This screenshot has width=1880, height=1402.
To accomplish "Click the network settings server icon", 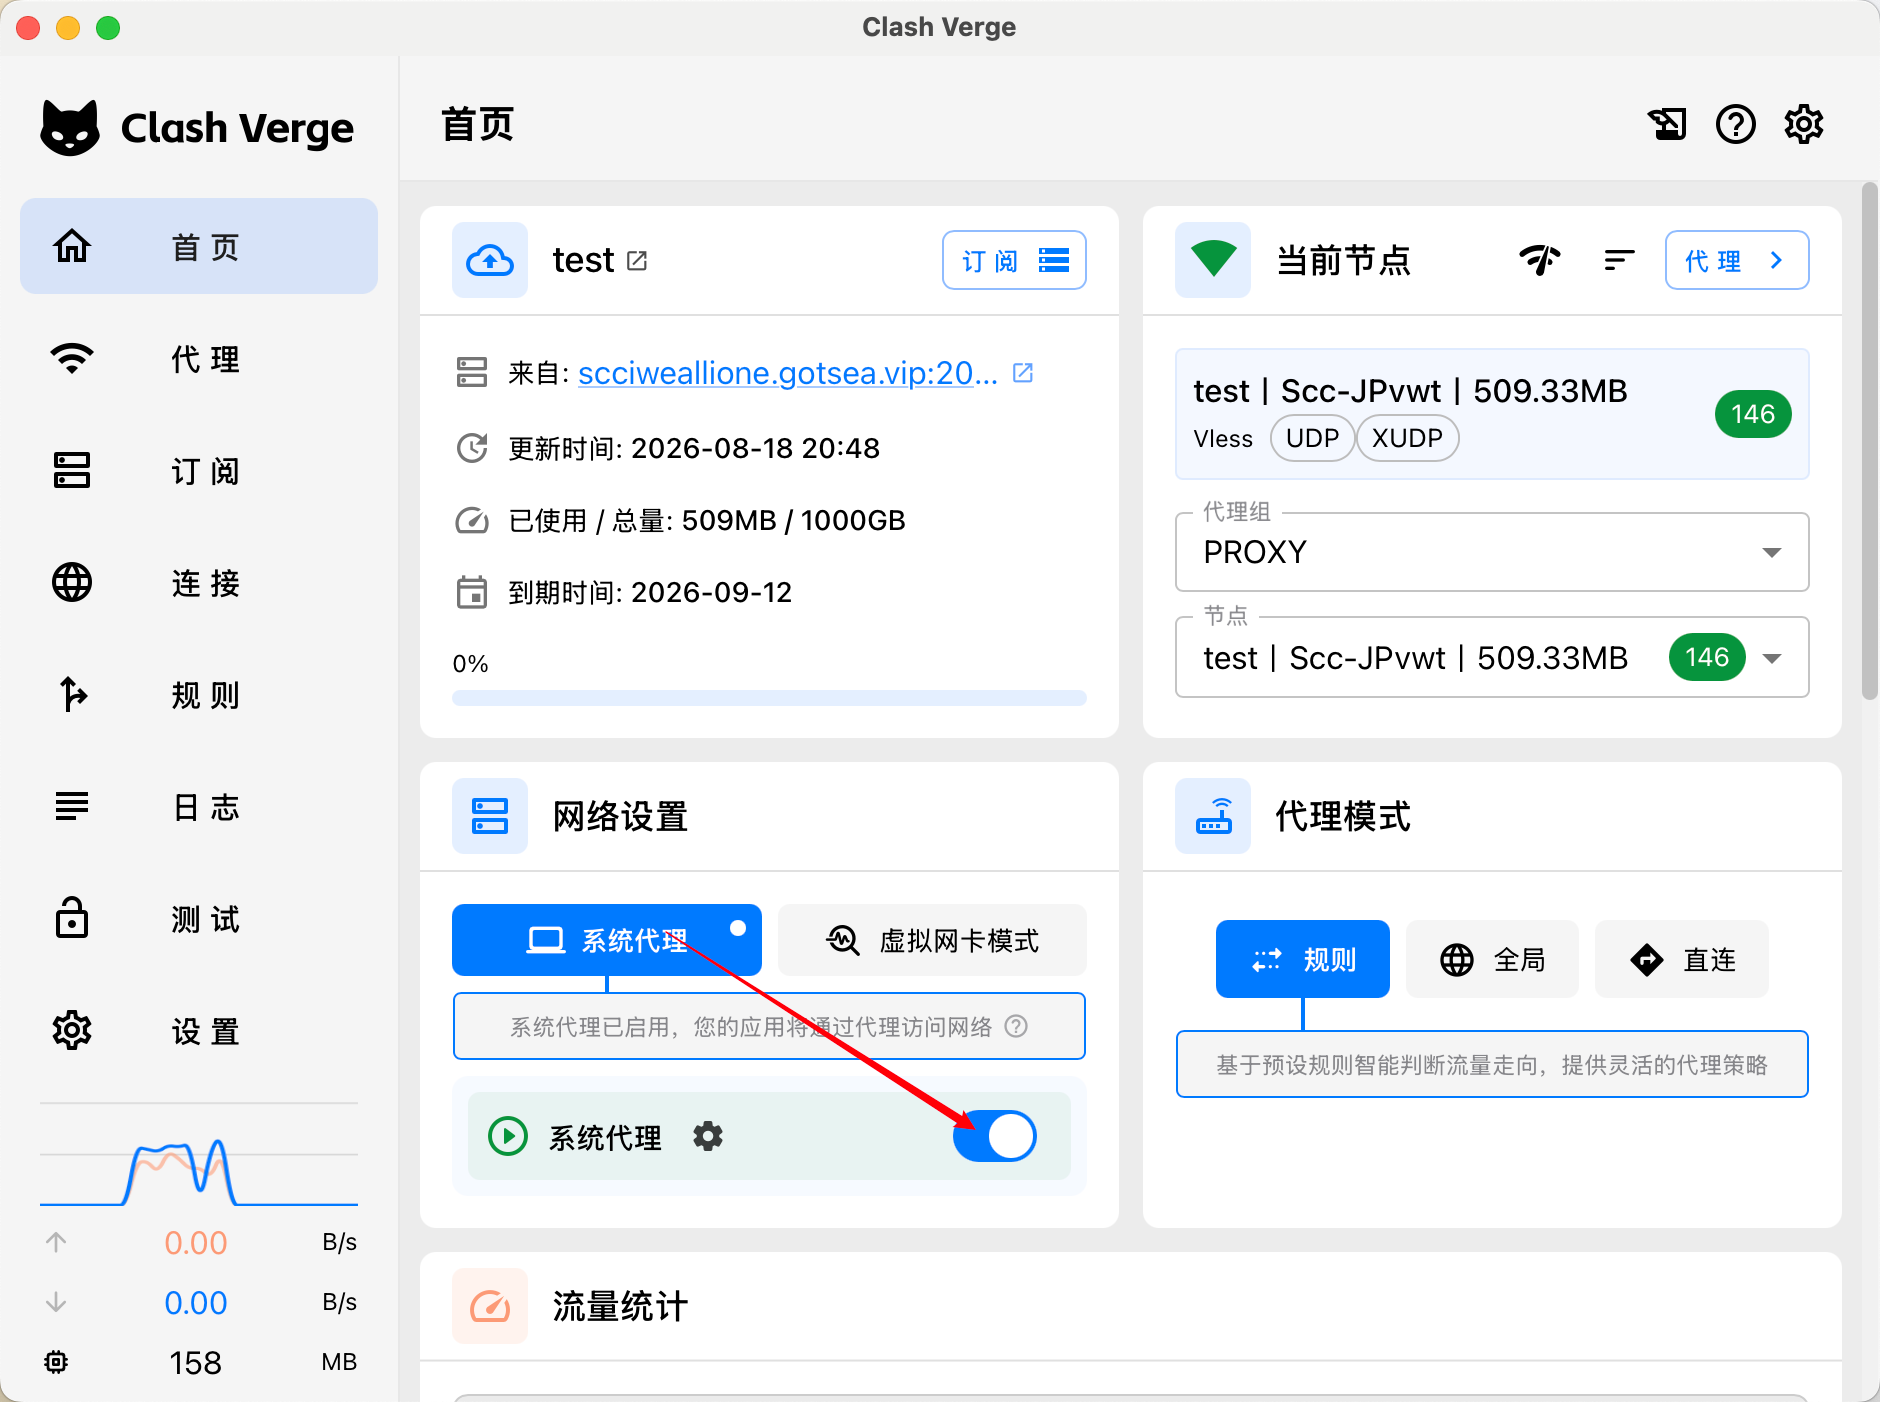I will tap(490, 816).
